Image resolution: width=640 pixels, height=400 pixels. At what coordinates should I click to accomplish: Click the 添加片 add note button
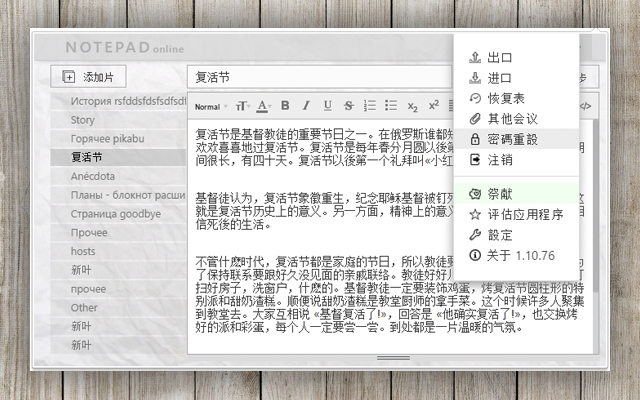[88, 77]
